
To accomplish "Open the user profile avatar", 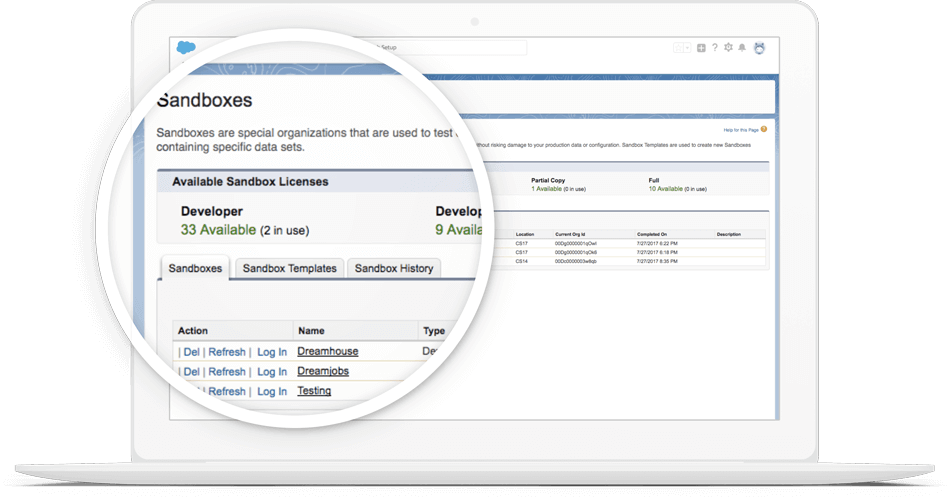I will 759,48.
